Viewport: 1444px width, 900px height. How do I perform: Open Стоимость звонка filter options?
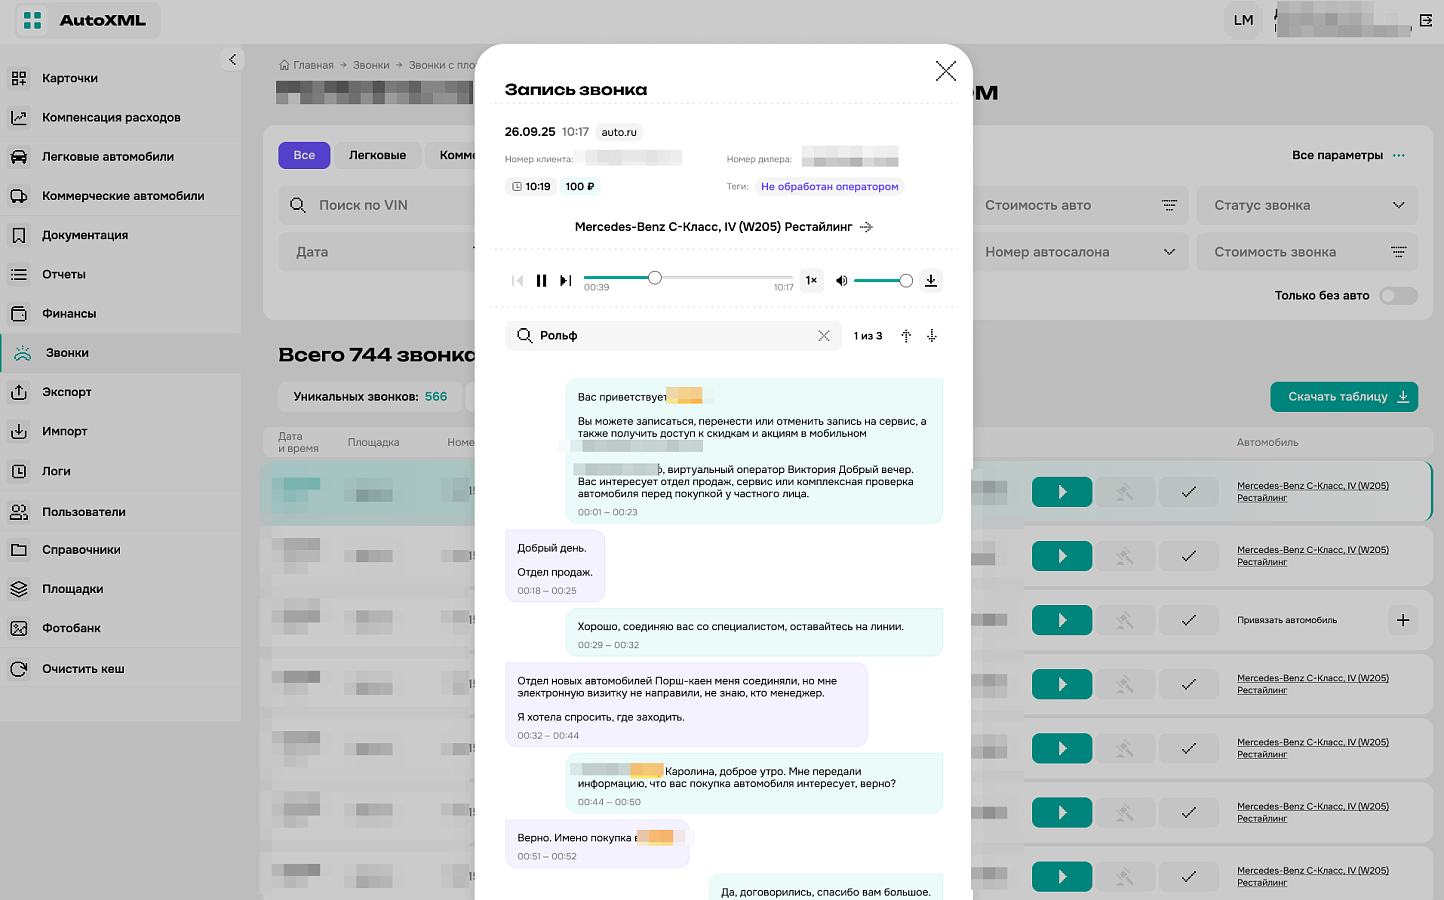tap(1308, 252)
